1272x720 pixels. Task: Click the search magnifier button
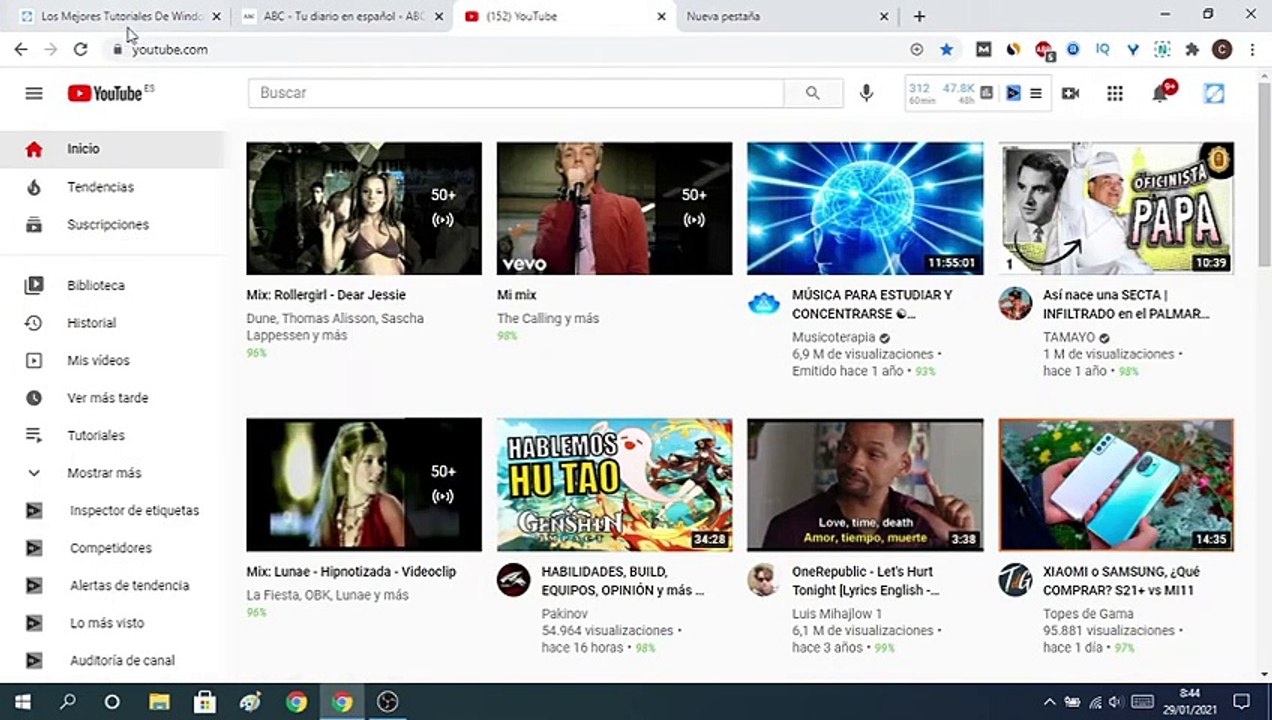click(x=812, y=93)
